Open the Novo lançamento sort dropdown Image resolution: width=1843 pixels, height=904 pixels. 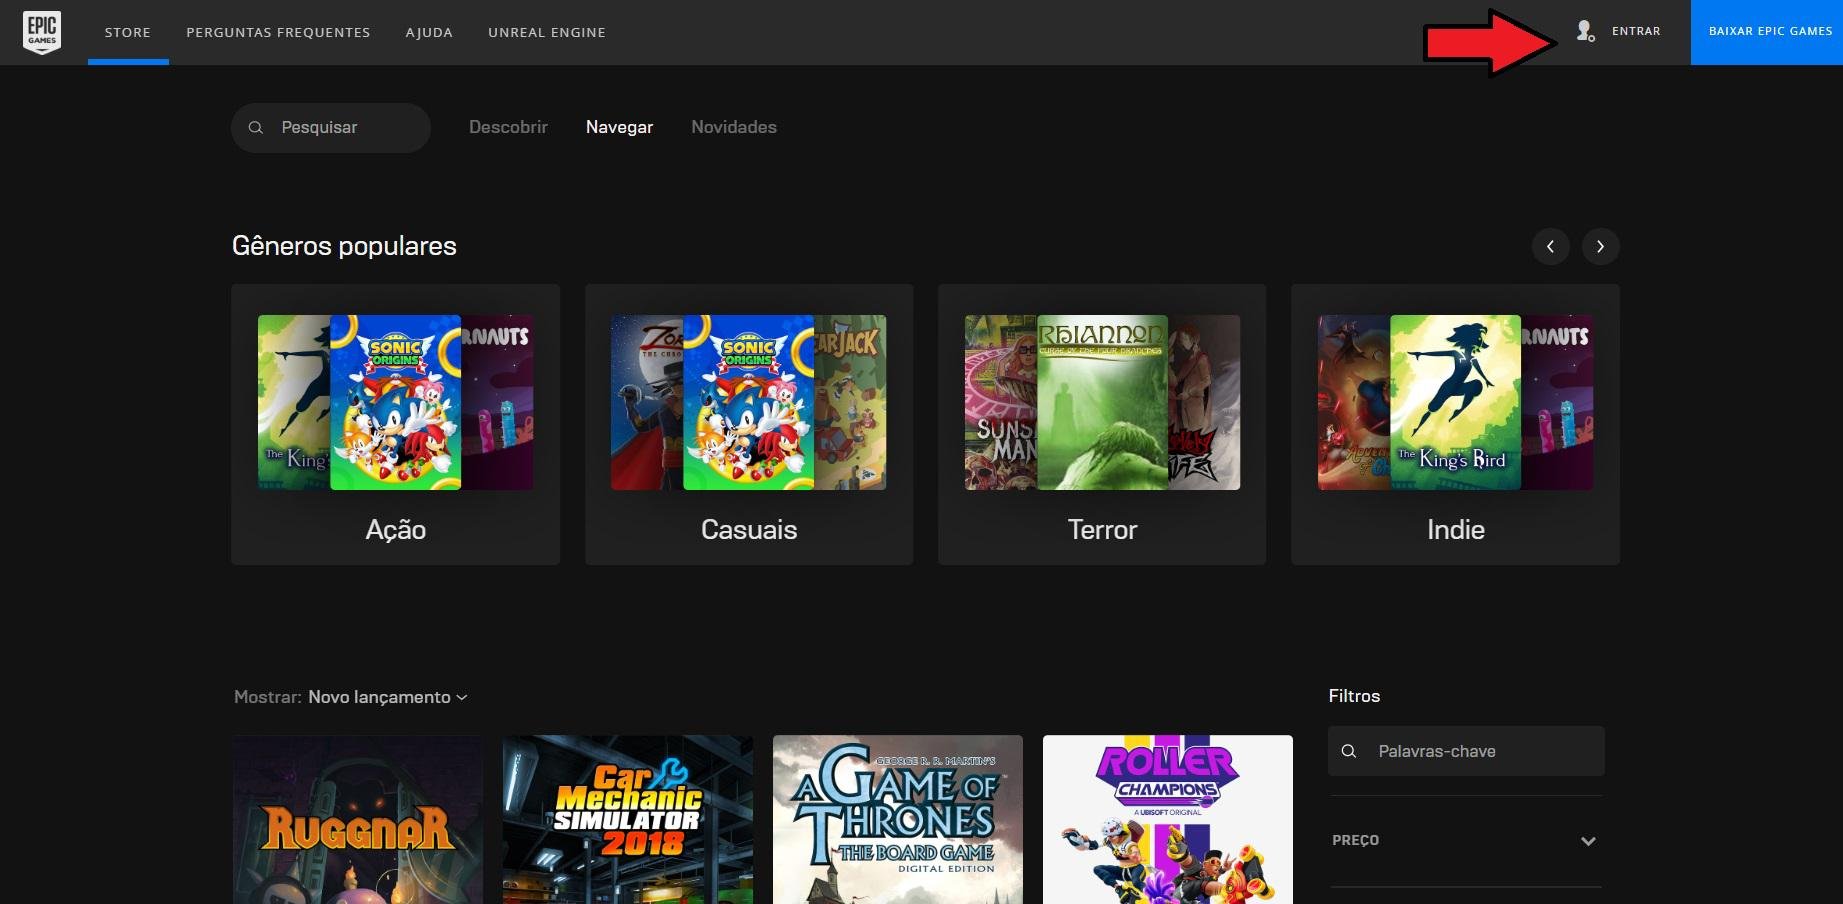tap(387, 697)
